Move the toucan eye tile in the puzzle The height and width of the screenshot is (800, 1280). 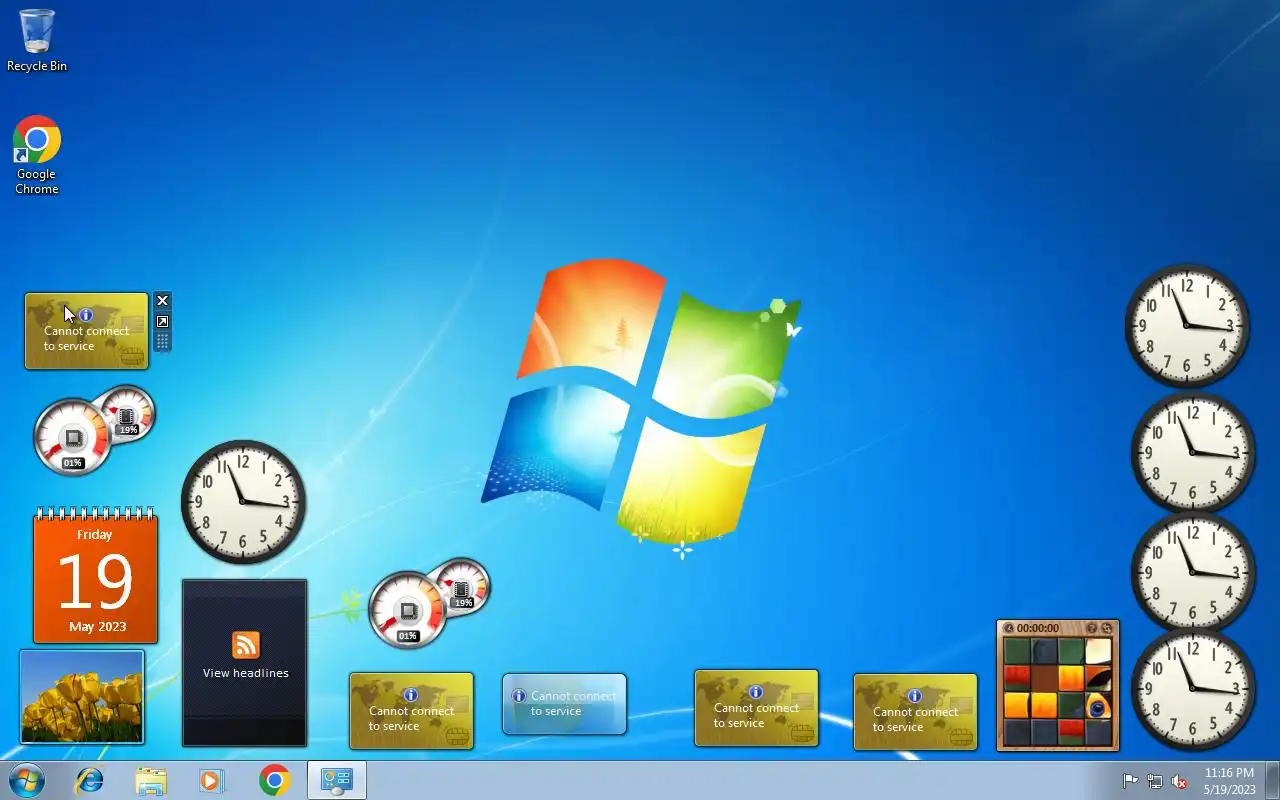1098,705
